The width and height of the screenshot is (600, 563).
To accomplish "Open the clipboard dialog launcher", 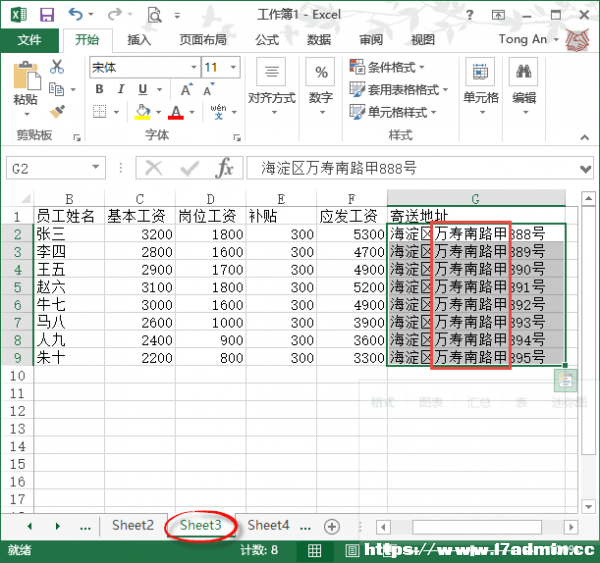I will tap(77, 138).
